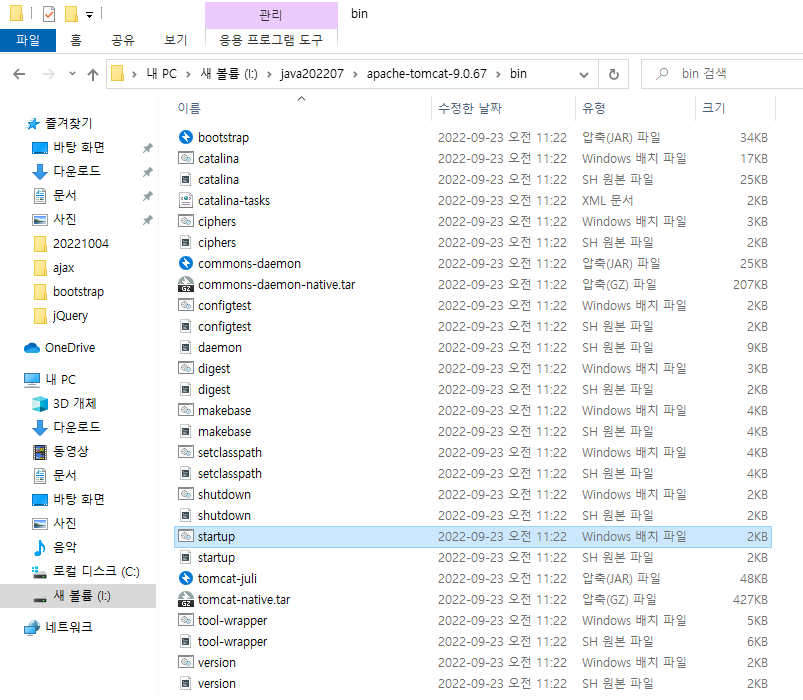Click the Videos film icon in sidebar
This screenshot has height=700, width=803.
click(x=40, y=452)
